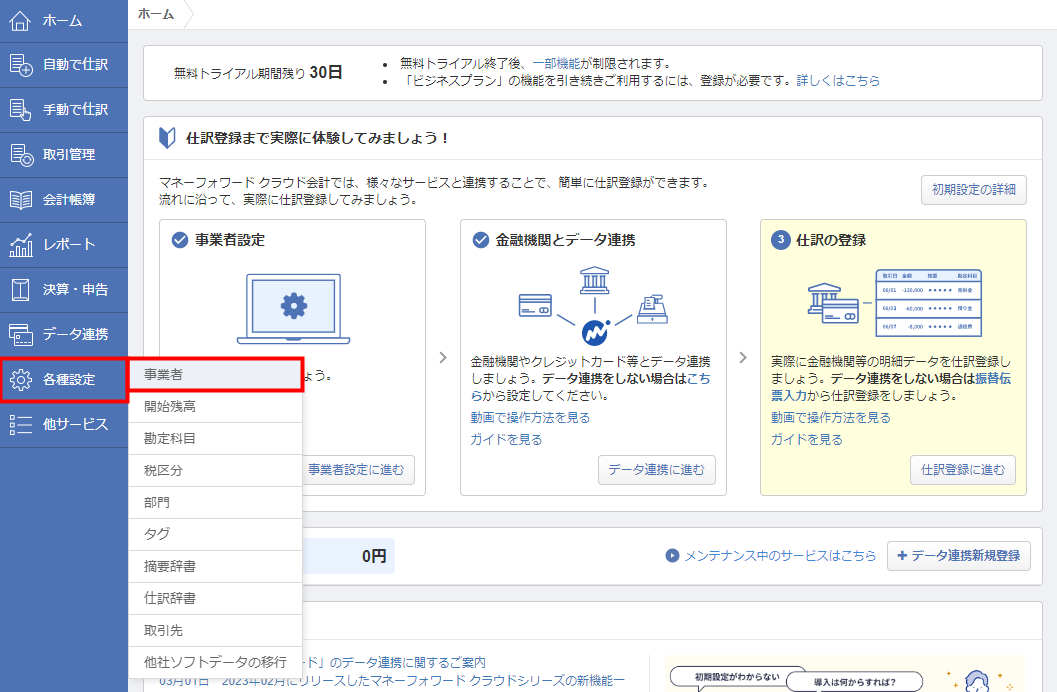
Task: Click ホーム breadcrumb tab
Action: 156,14
